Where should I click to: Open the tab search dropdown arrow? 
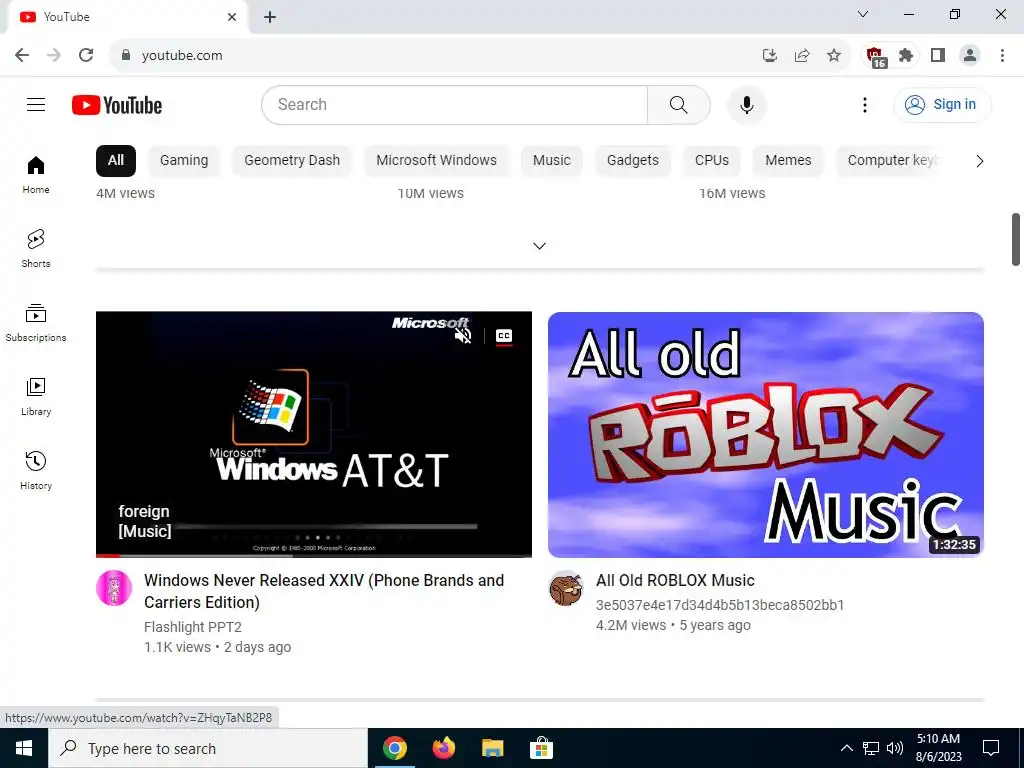click(863, 14)
